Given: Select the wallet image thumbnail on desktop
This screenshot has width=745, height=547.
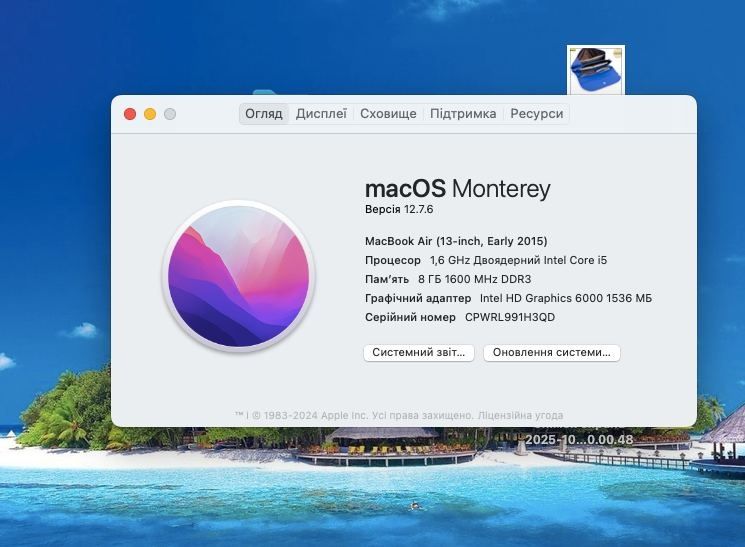Looking at the screenshot, I should pos(596,70).
